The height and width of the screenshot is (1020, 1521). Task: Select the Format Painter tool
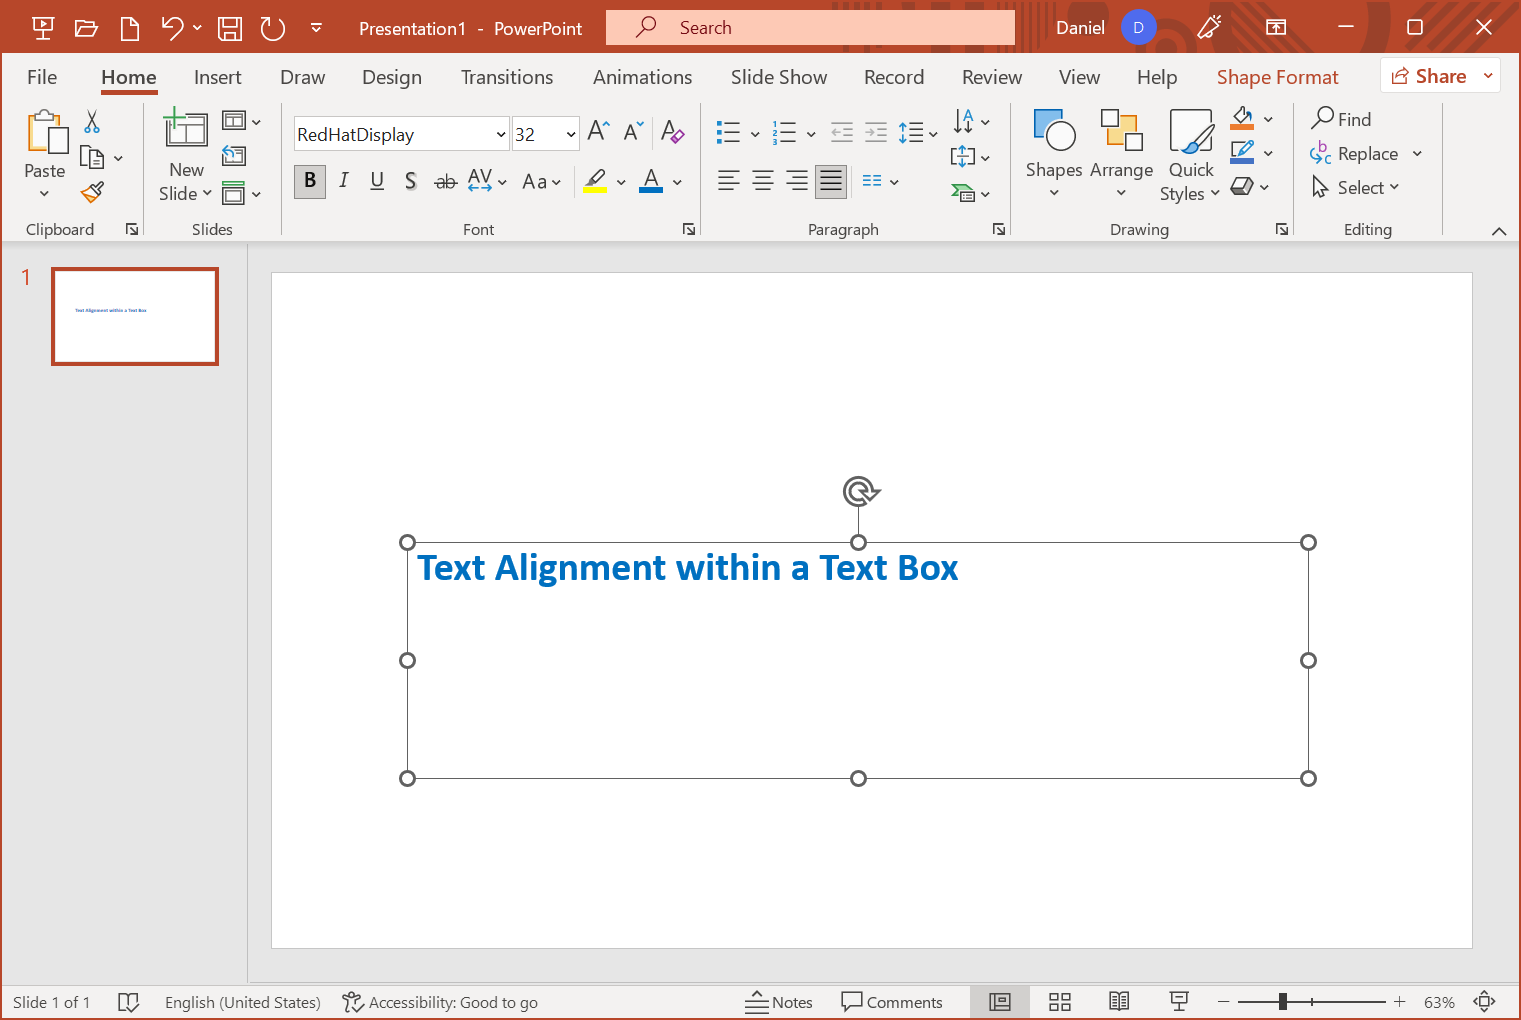(93, 192)
